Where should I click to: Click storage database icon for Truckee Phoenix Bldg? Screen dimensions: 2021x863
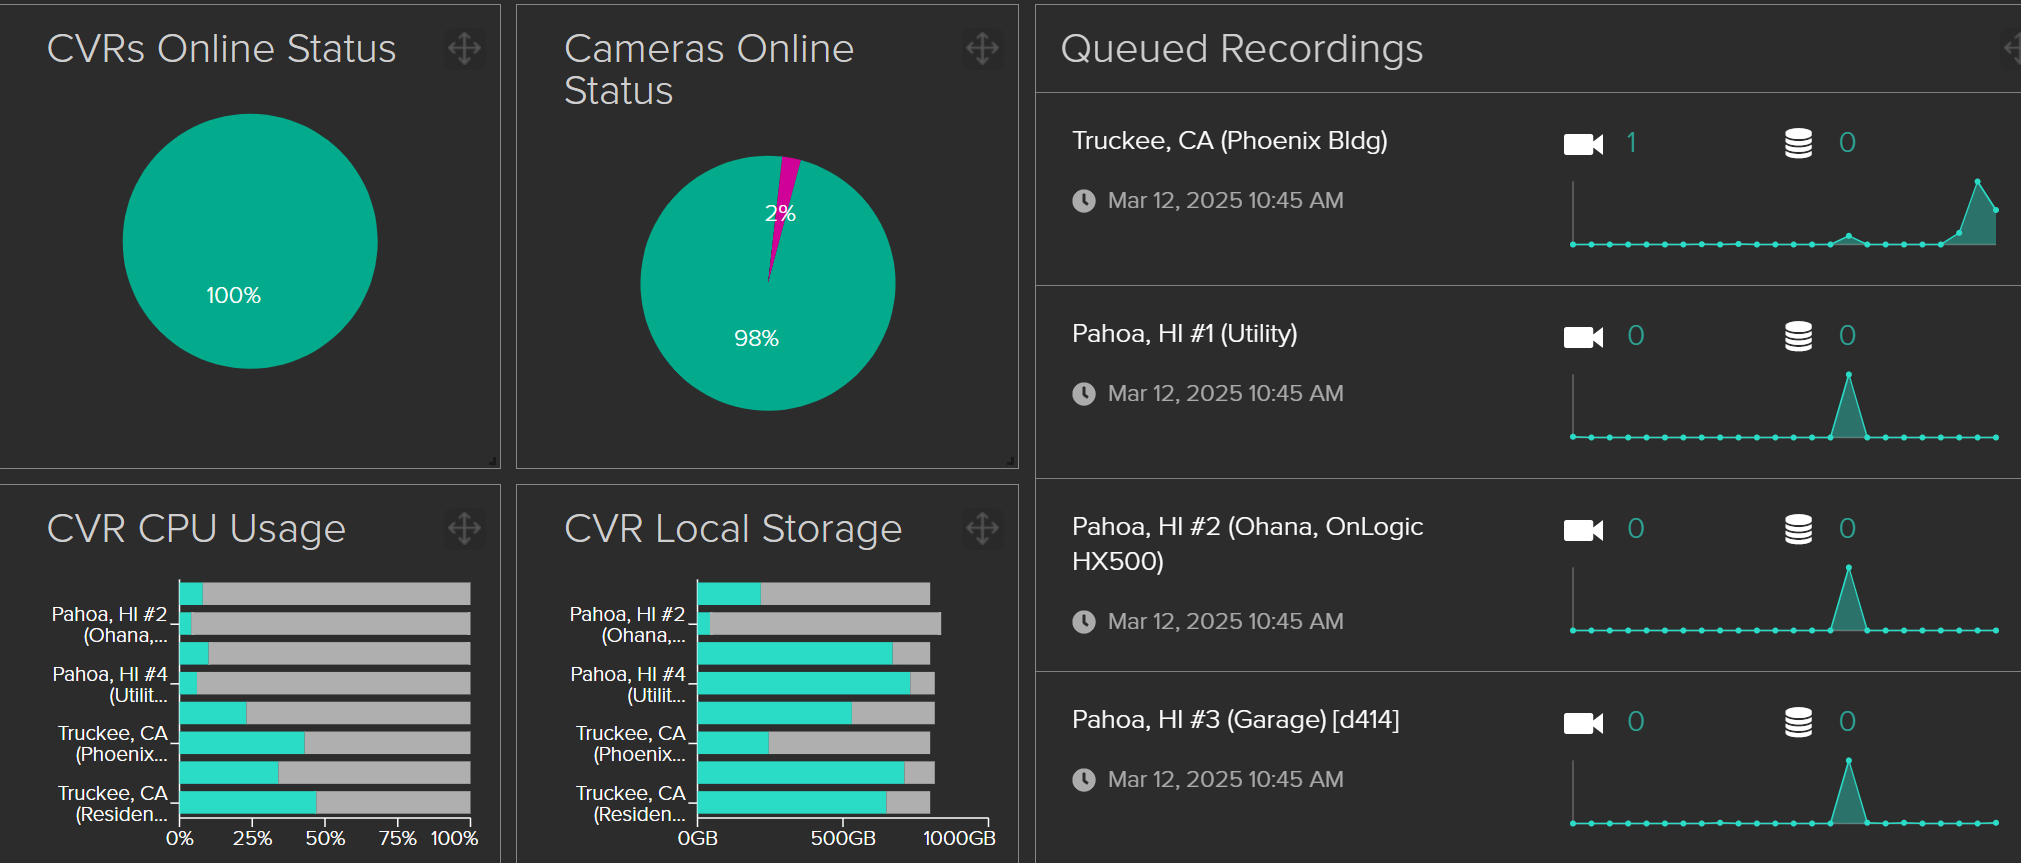click(1798, 144)
